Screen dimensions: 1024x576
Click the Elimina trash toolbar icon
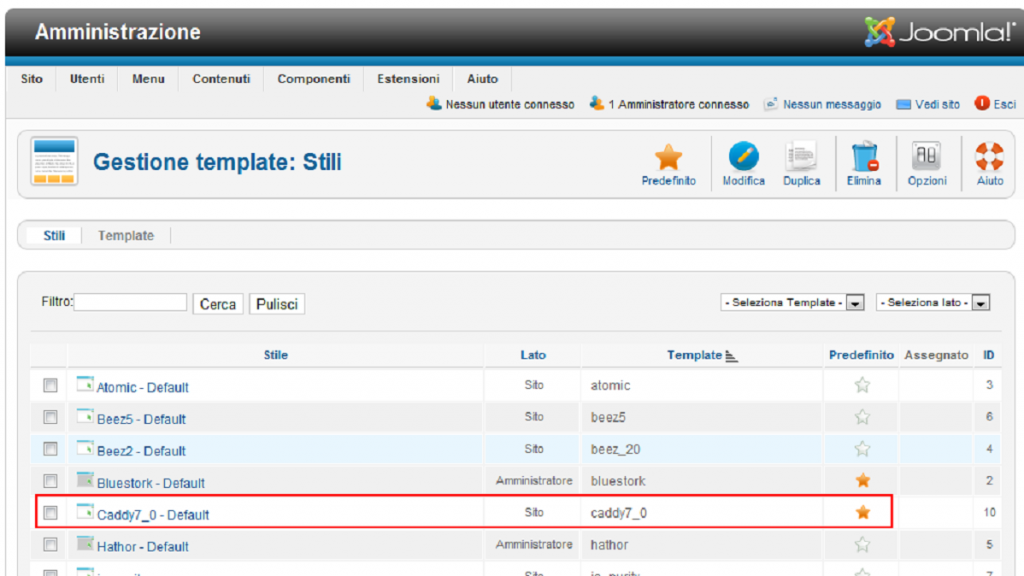pos(863,157)
